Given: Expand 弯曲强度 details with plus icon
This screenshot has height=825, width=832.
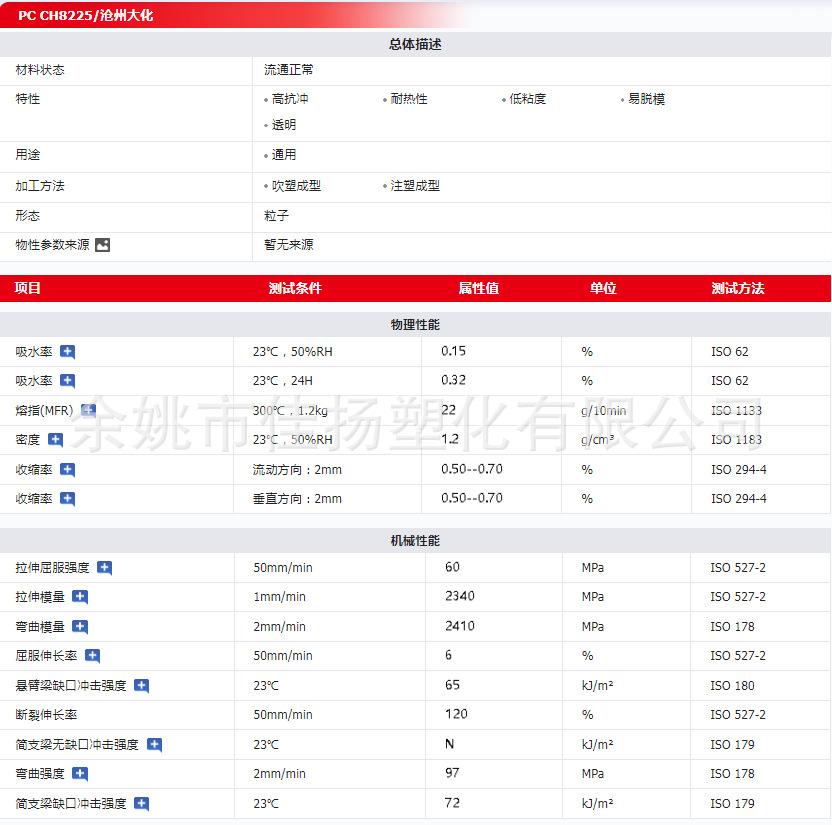Looking at the screenshot, I should click(x=80, y=774).
